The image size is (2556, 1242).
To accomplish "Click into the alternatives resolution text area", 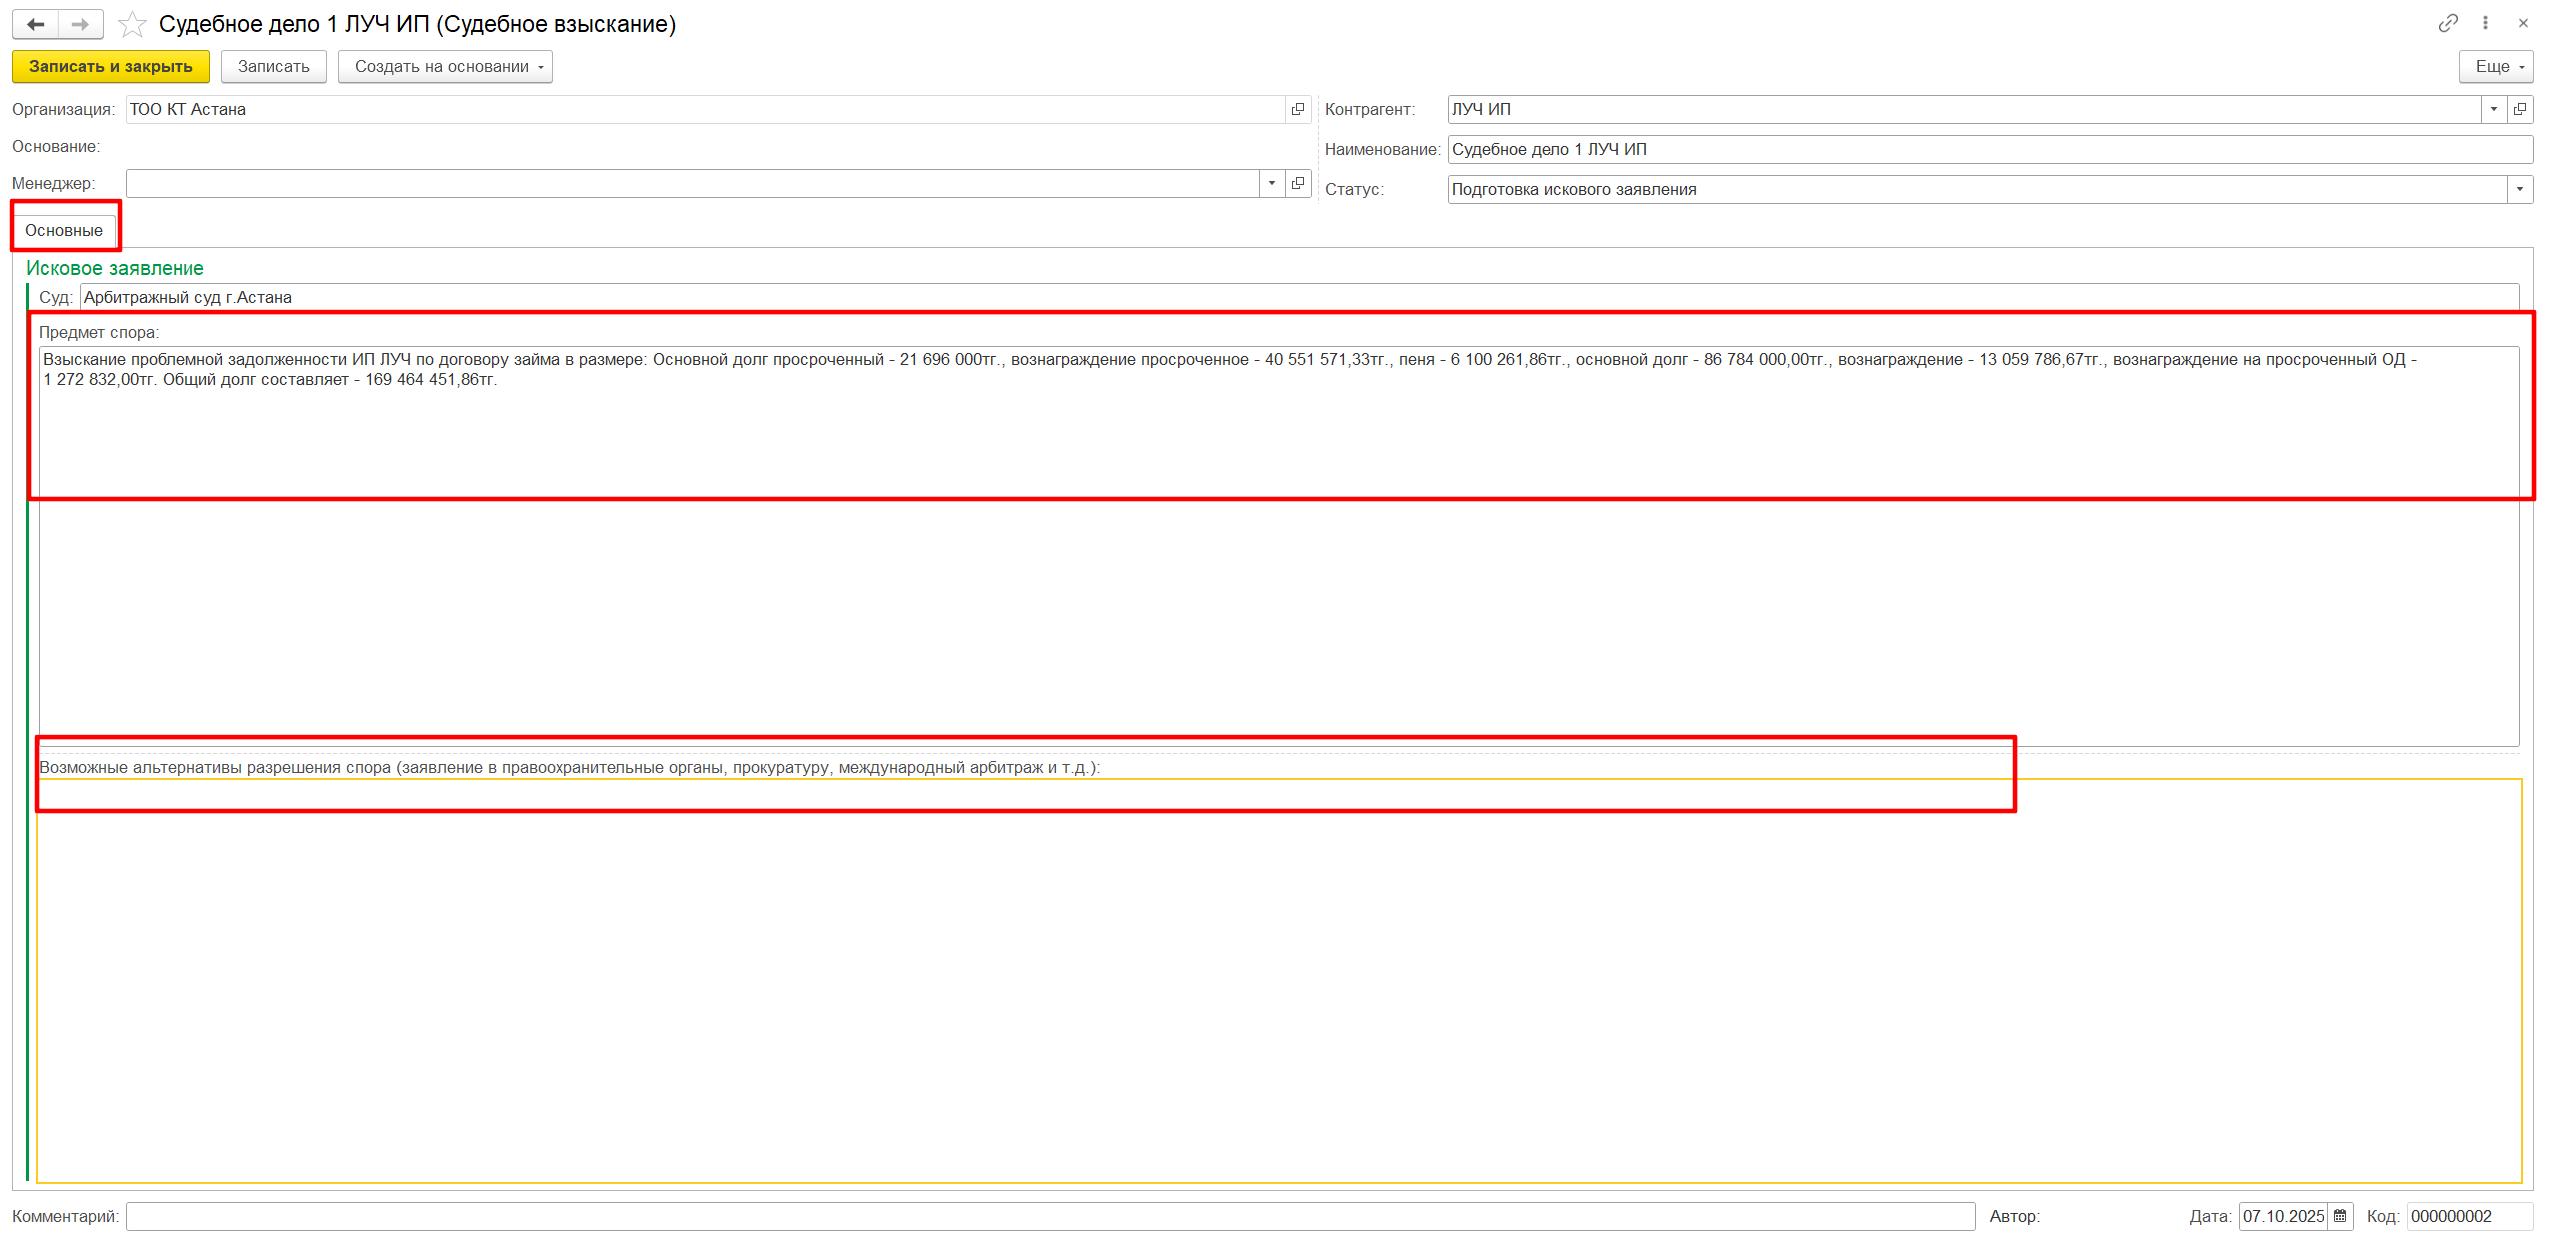I will (x=1279, y=980).
